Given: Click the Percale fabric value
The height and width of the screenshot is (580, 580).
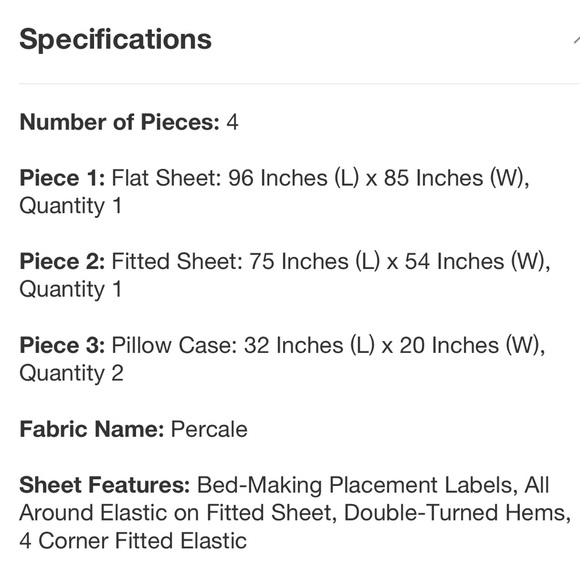Looking at the screenshot, I should (x=209, y=429).
